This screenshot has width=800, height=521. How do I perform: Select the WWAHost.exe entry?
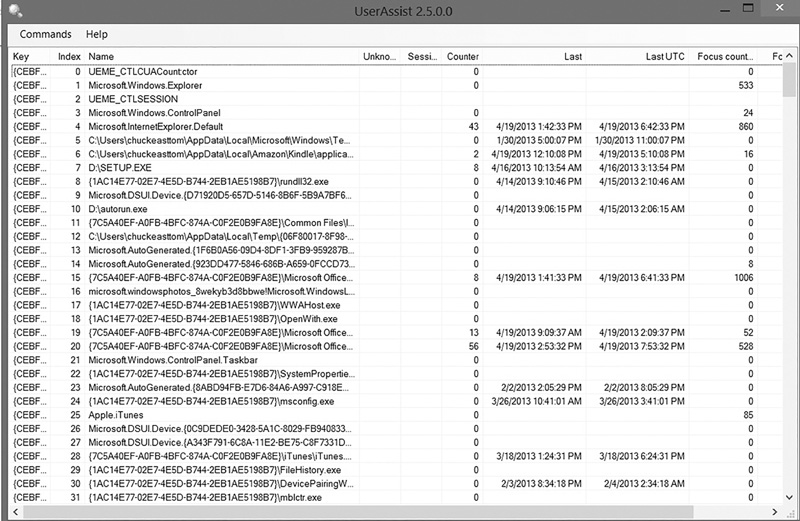(x=396, y=305)
